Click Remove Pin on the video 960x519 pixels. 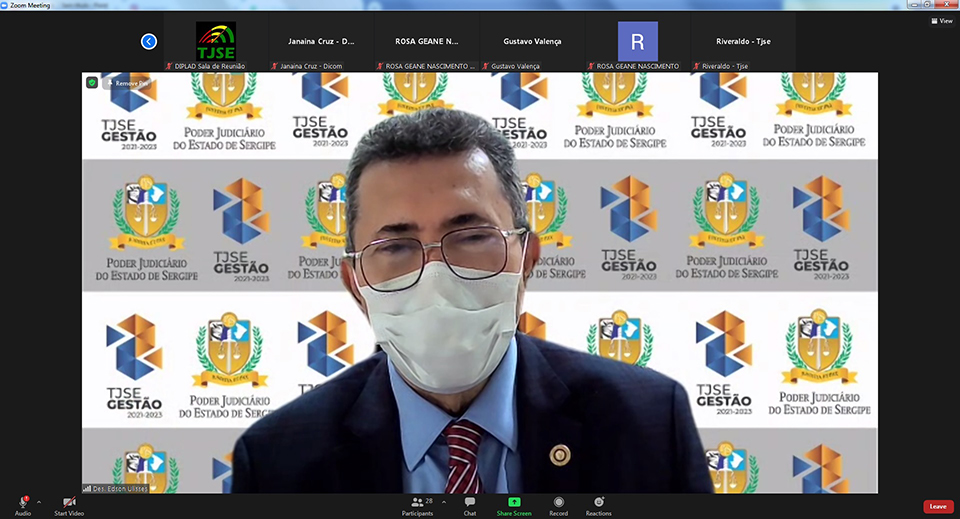(128, 83)
